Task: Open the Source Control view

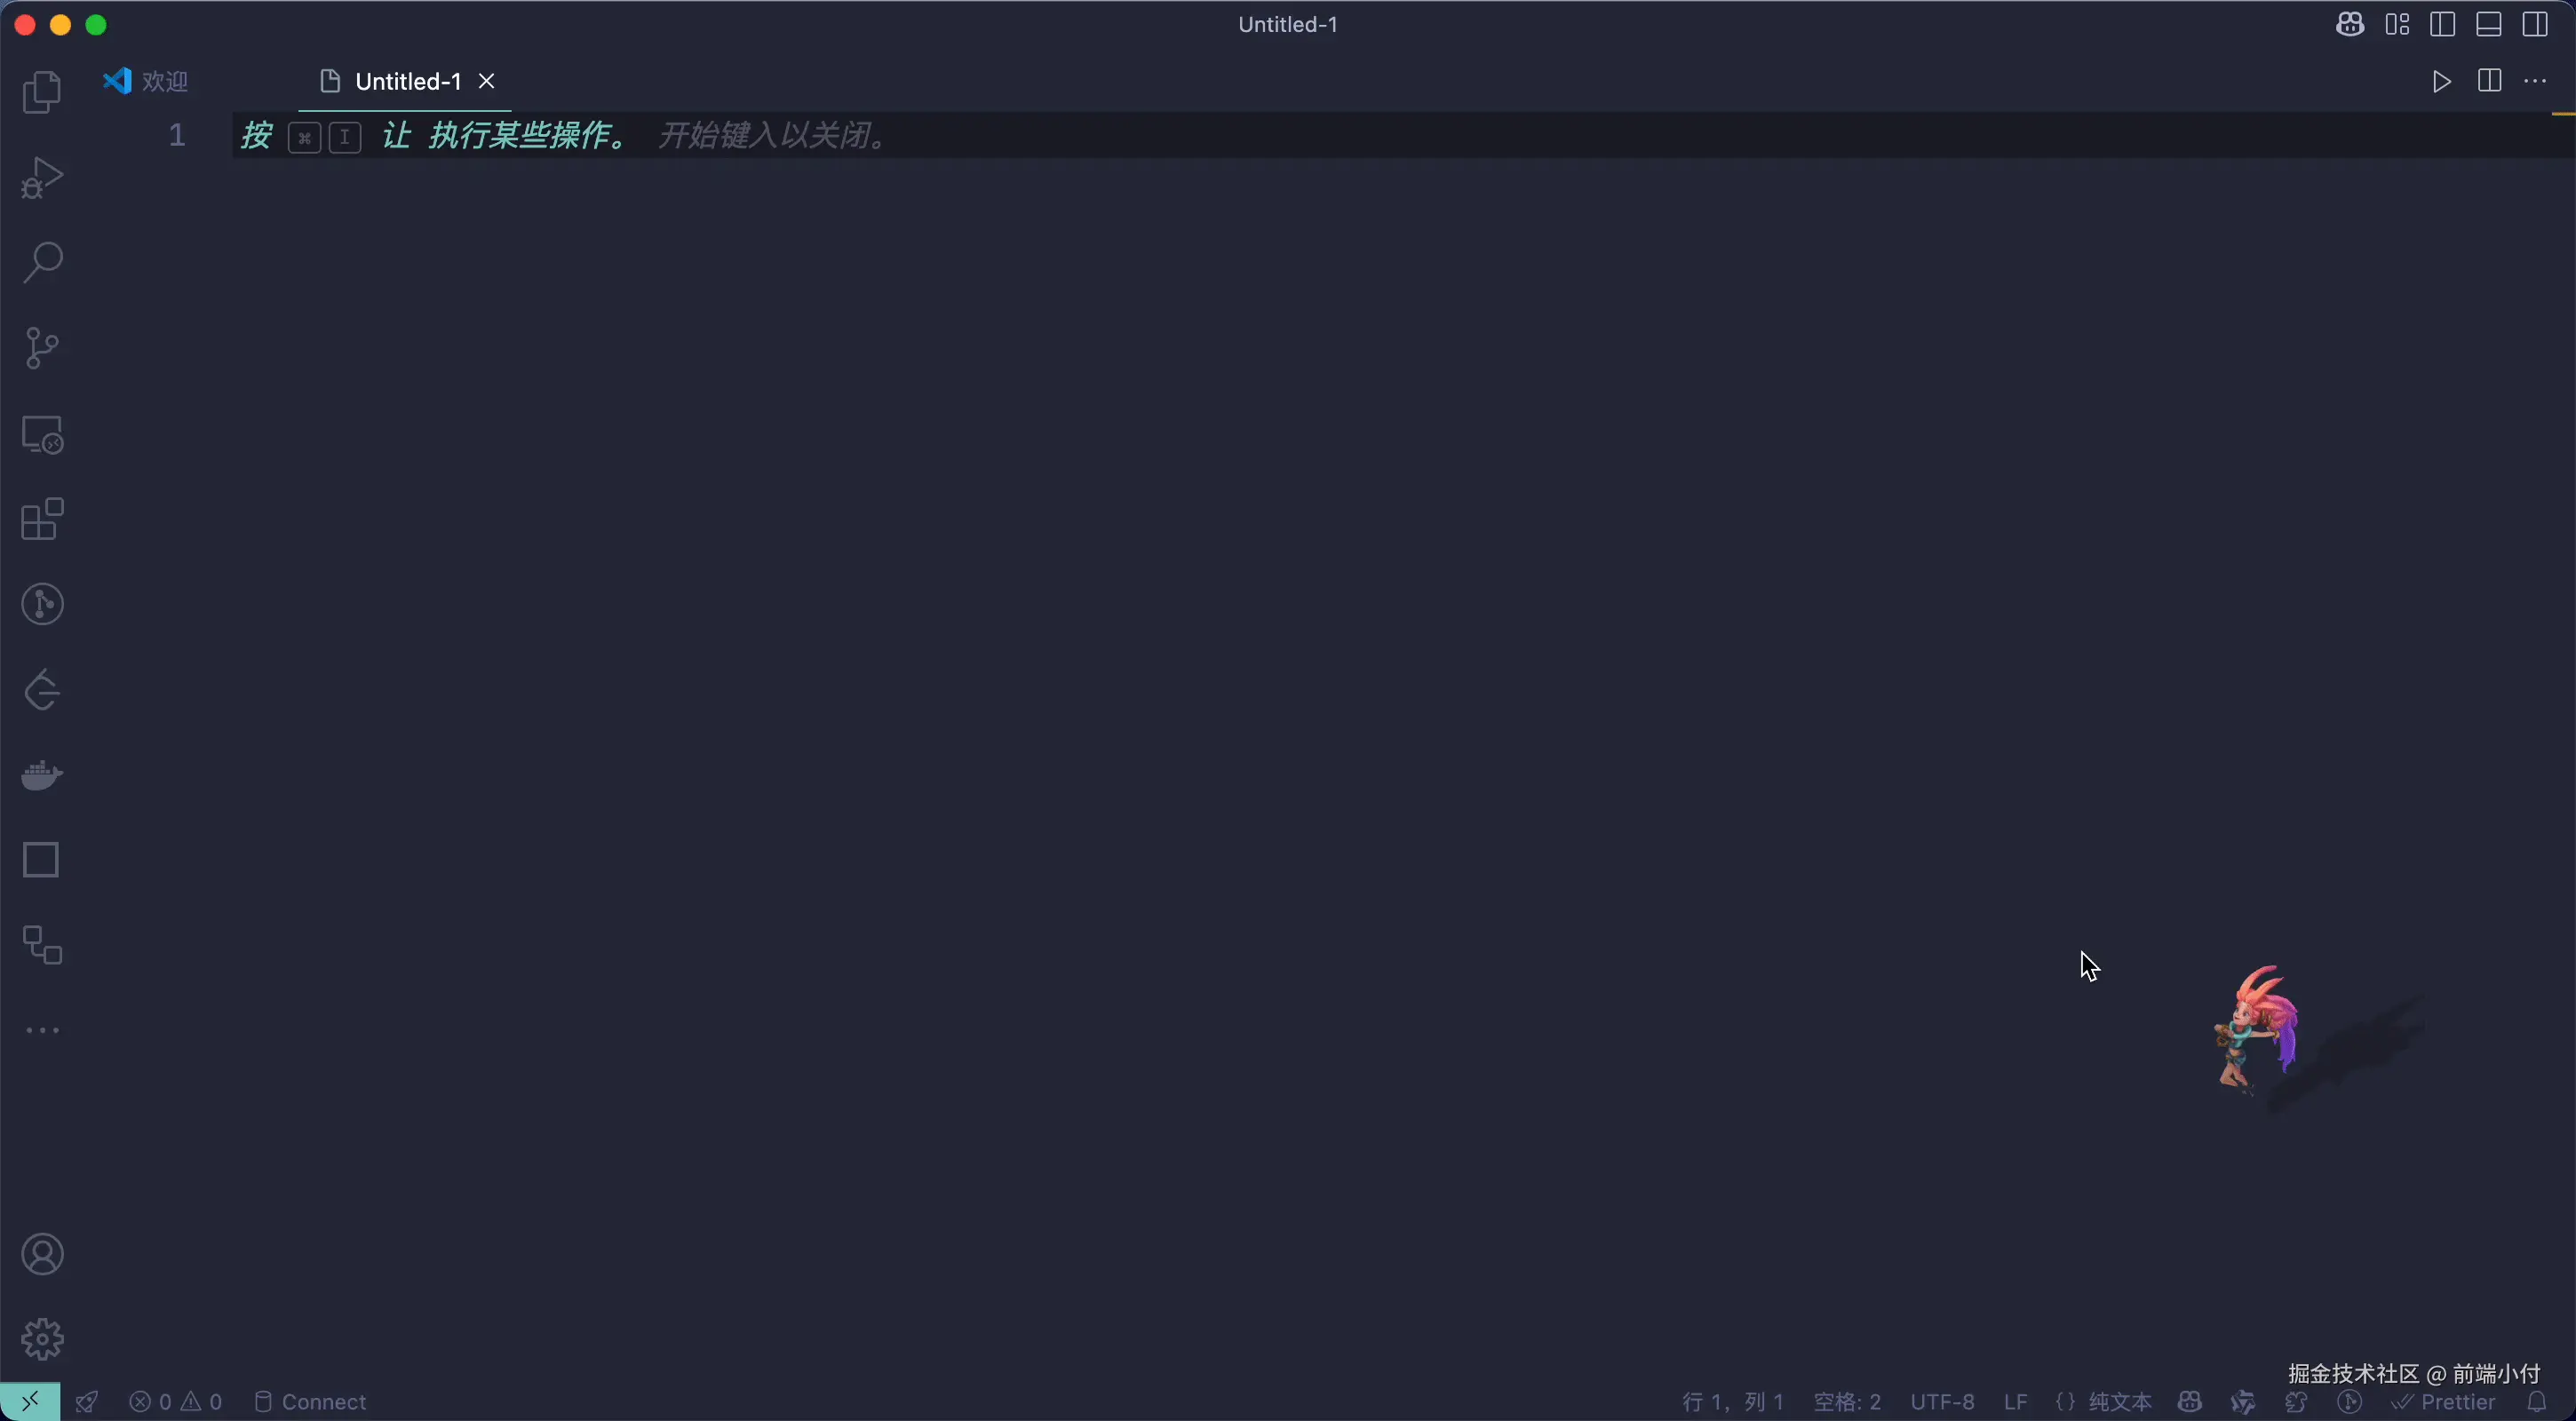Action: click(42, 347)
